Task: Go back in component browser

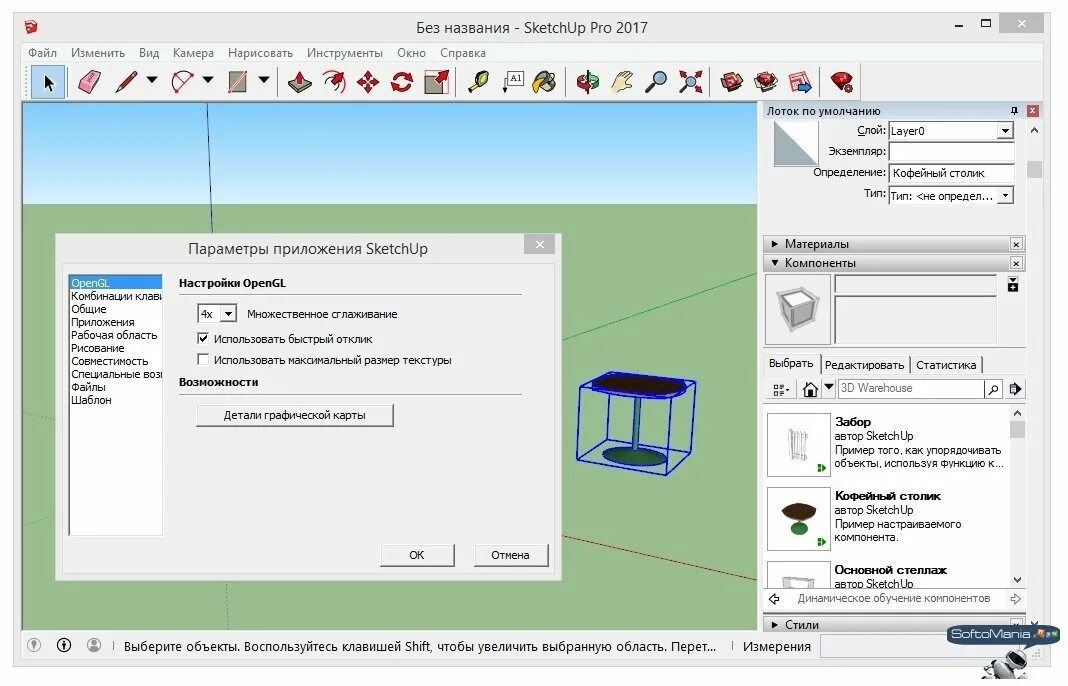Action: coord(774,599)
